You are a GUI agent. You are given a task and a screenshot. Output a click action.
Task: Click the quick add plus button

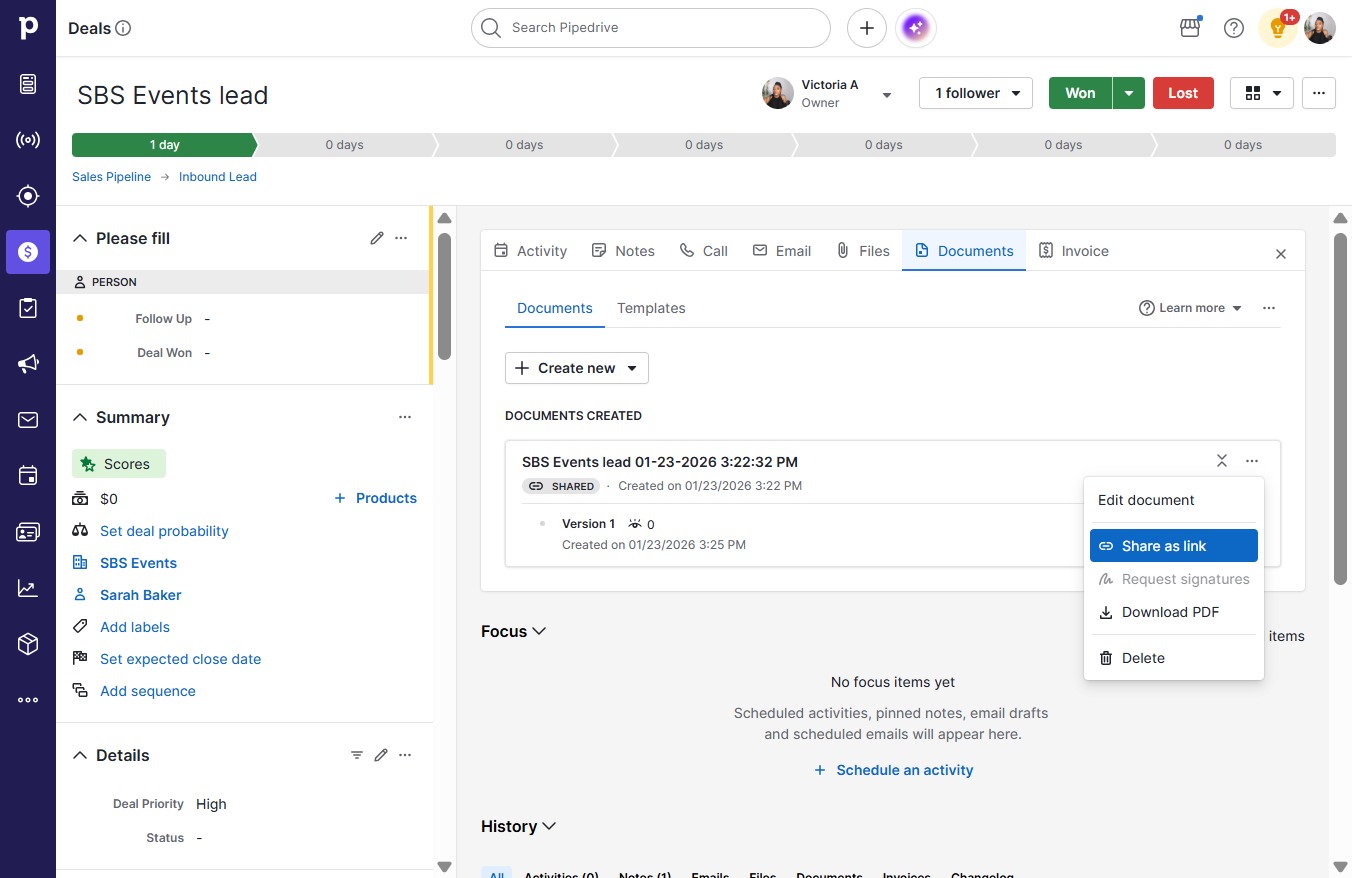click(x=867, y=28)
